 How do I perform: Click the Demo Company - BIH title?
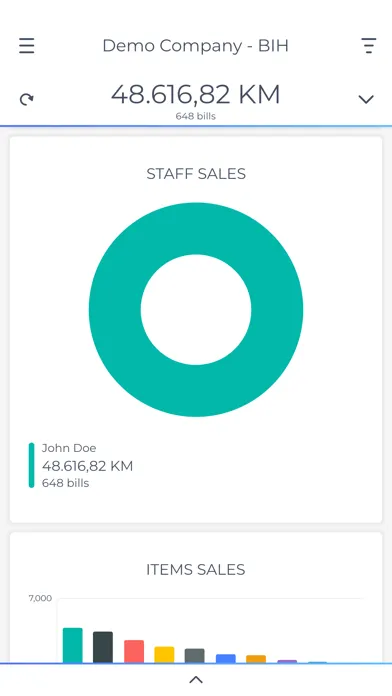[196, 46]
